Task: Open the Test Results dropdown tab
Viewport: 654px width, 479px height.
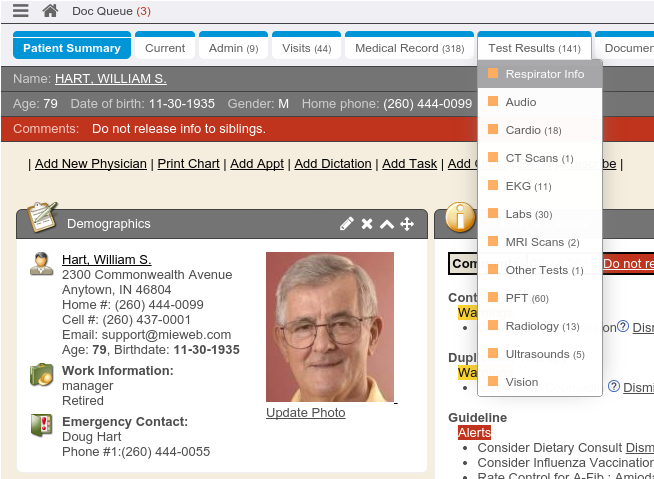Action: point(534,48)
